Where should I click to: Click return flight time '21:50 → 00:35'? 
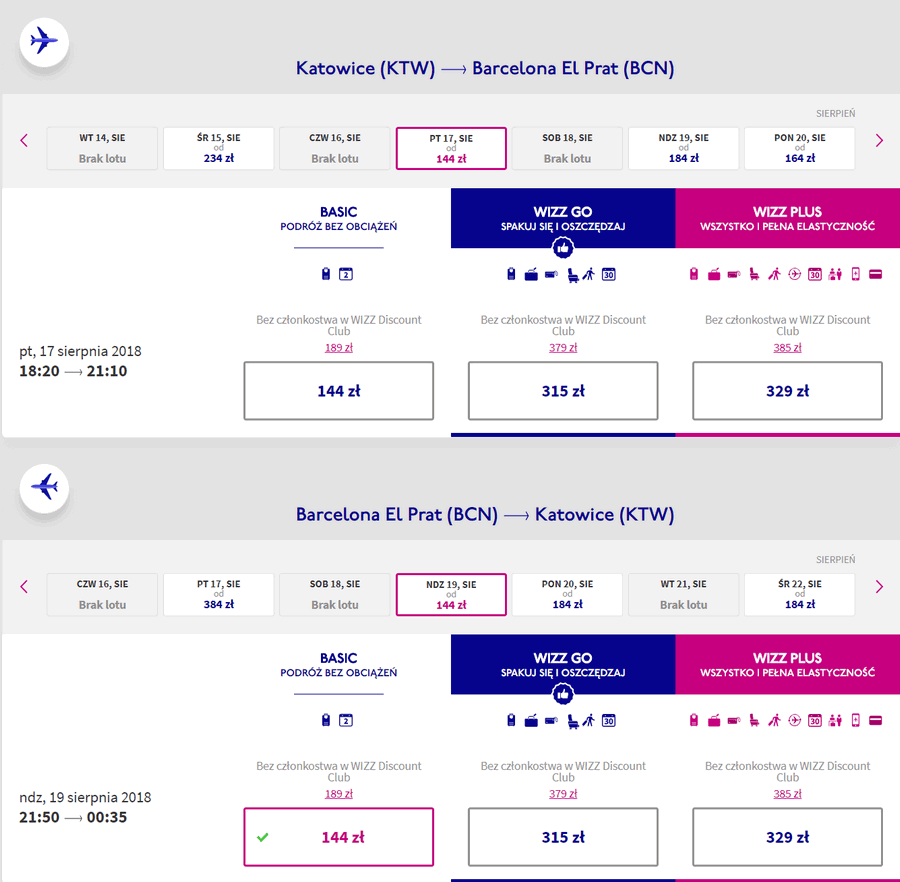(73, 817)
